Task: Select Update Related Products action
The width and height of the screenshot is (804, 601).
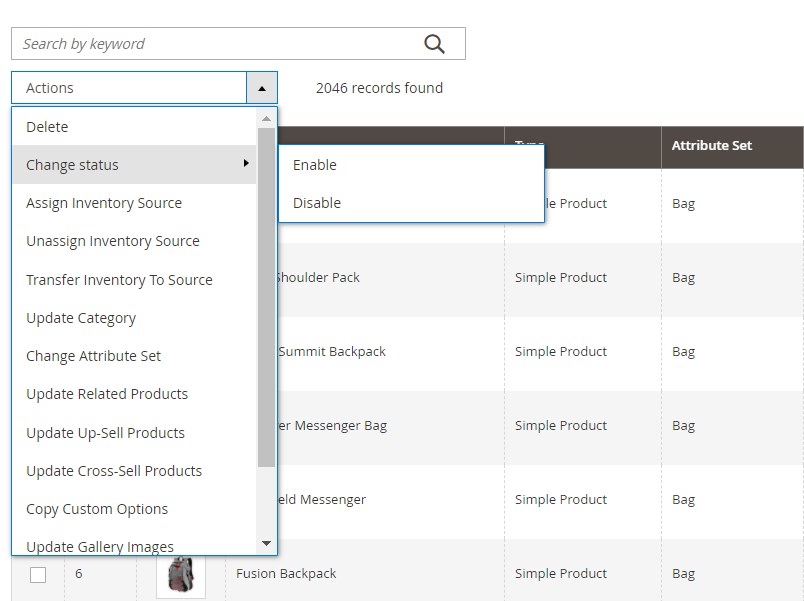Action: tap(107, 394)
